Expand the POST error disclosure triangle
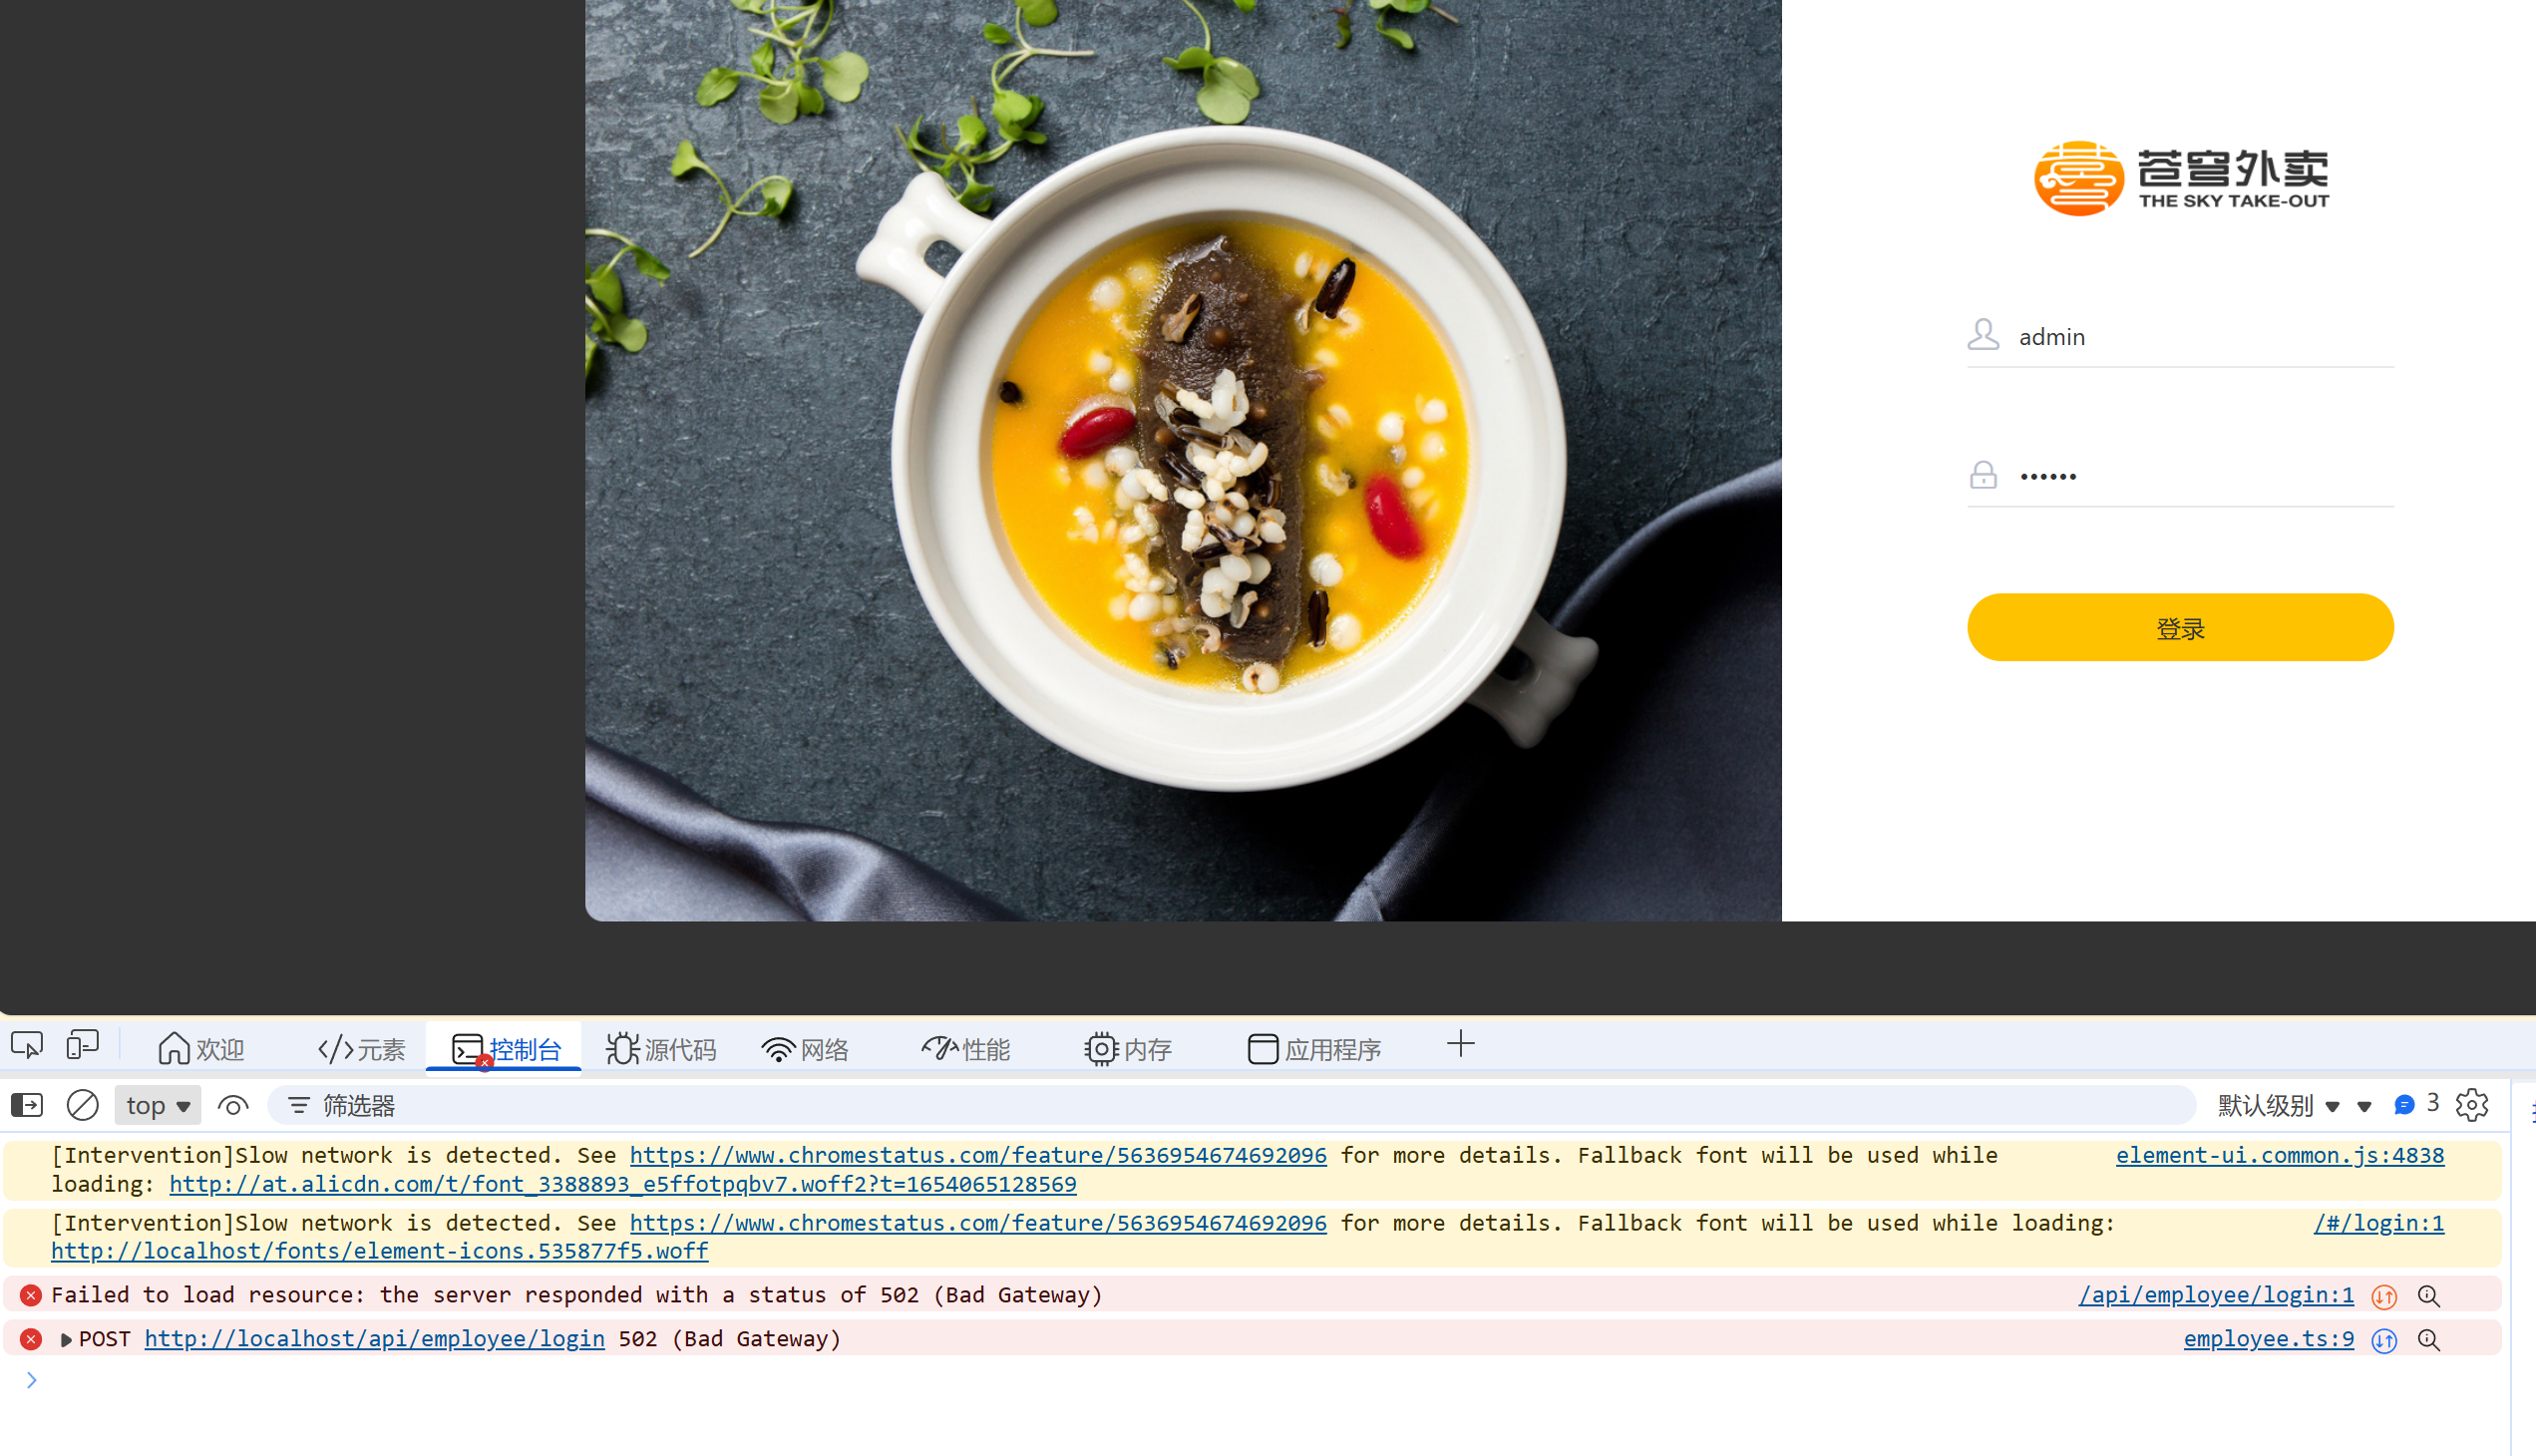This screenshot has width=2536, height=1456. 66,1339
